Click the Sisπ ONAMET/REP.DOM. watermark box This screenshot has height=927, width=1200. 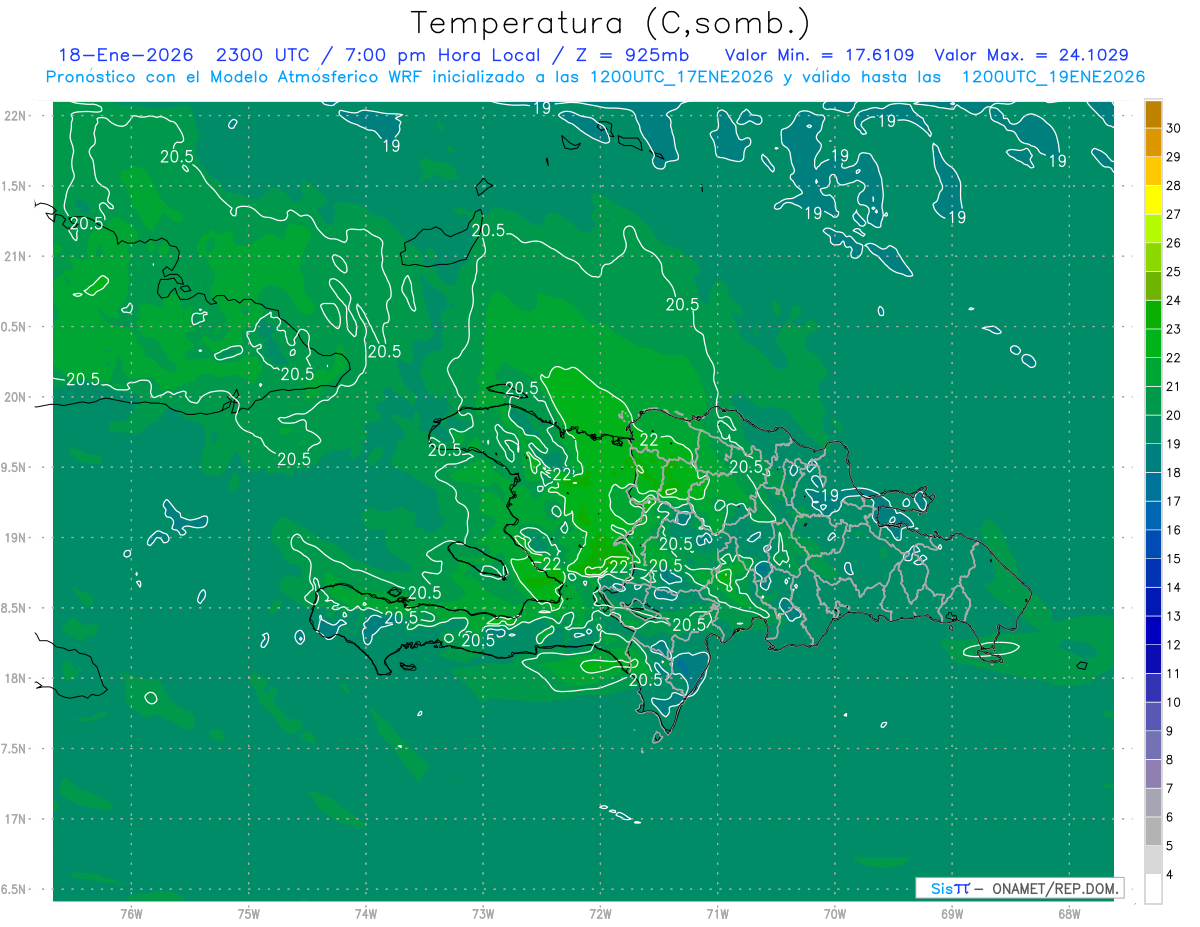tap(1019, 888)
